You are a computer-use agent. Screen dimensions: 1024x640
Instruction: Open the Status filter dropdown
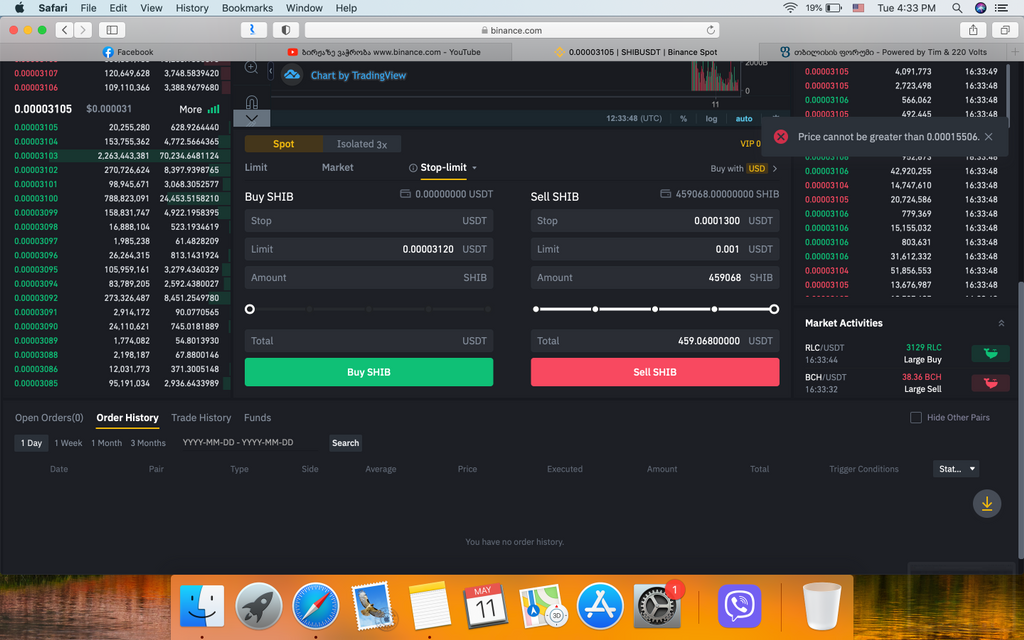(956, 469)
